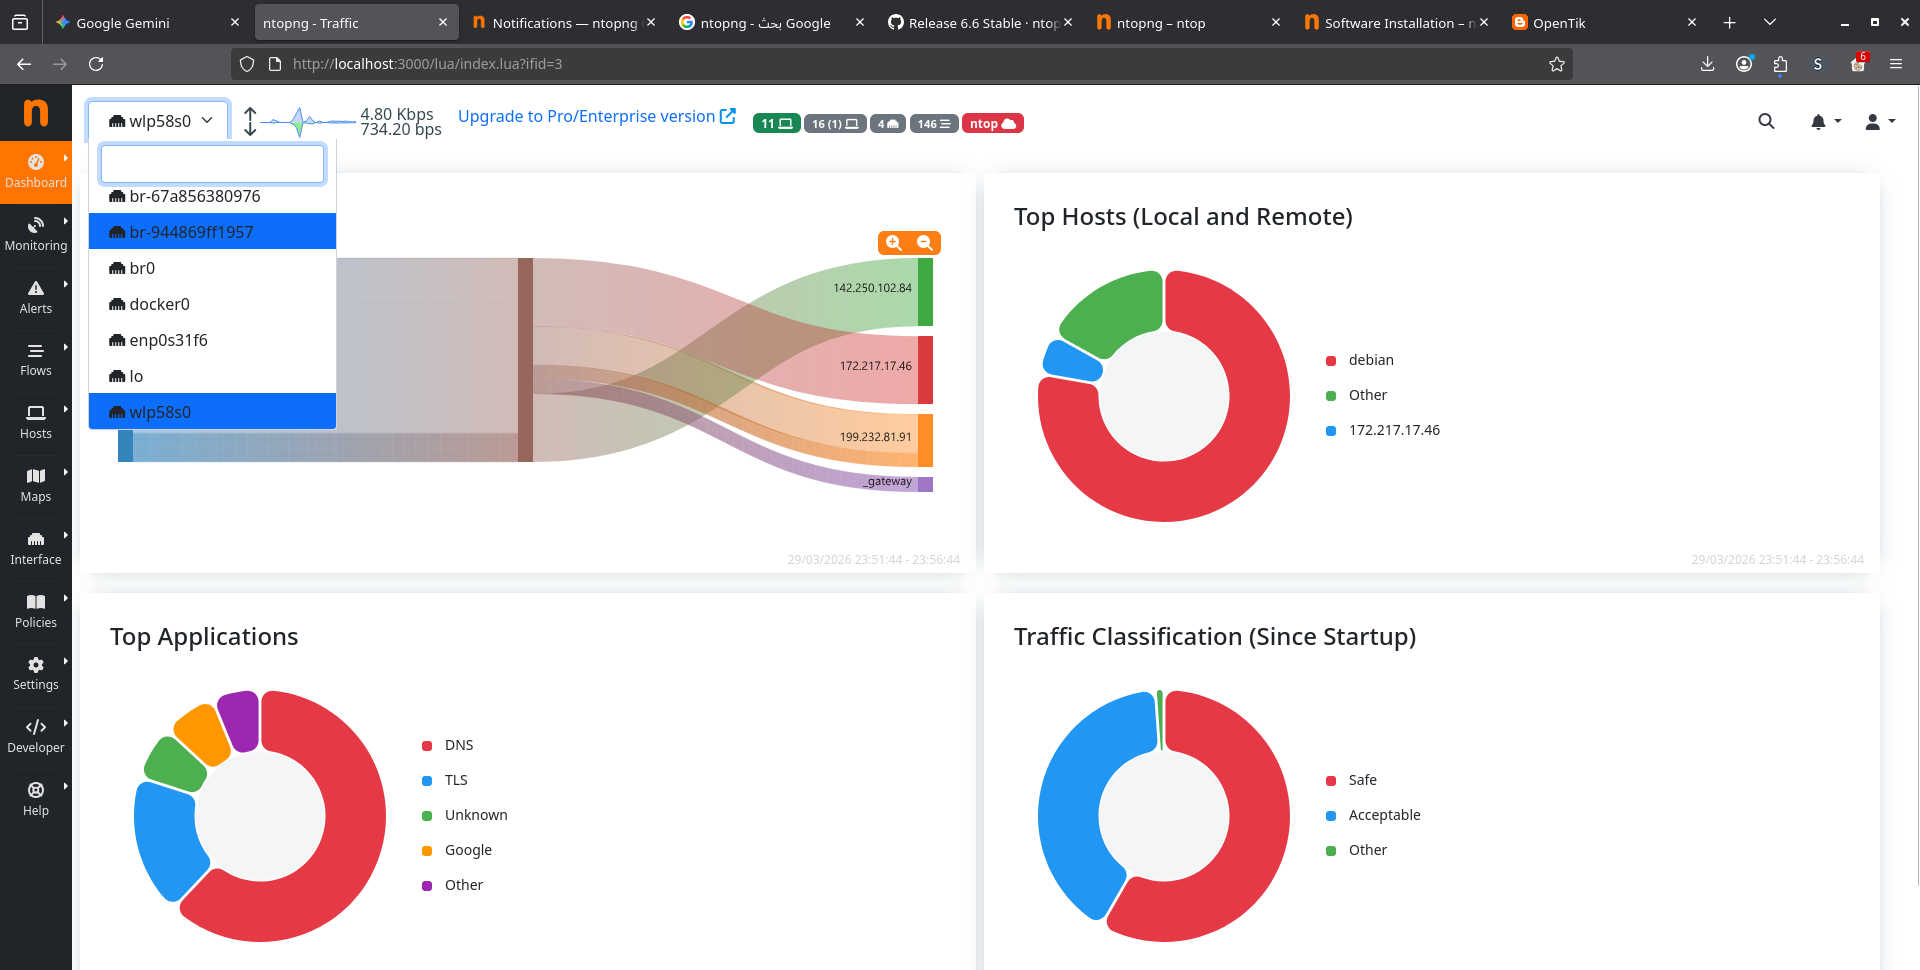
Task: Click the green 11 hosts badge
Action: 776,124
